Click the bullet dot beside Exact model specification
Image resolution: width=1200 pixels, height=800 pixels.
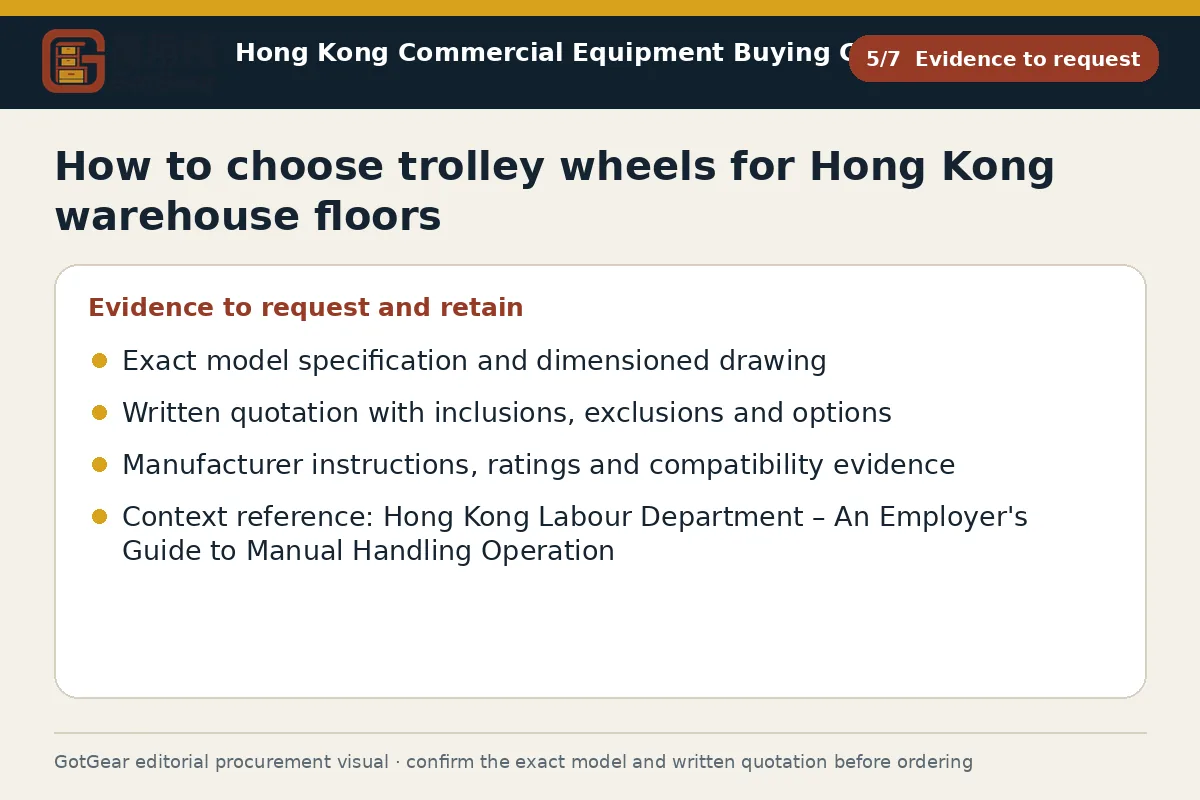coord(99,361)
